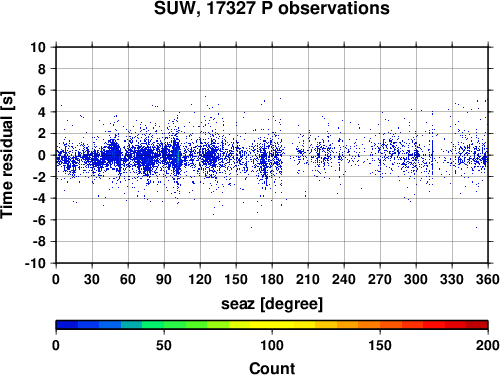Image resolution: width=500 pixels, height=375 pixels.
Task: Pick the yellow colorbar segment near 100
Action: coord(272,325)
